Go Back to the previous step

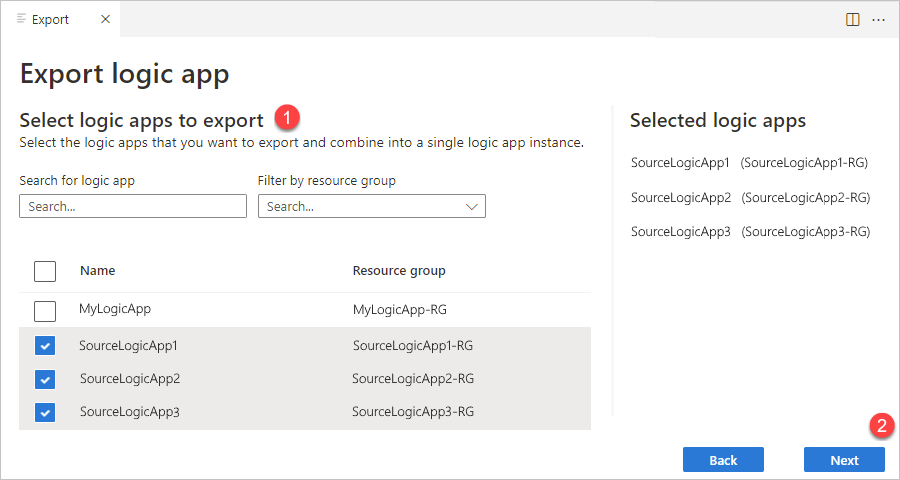coord(723,460)
